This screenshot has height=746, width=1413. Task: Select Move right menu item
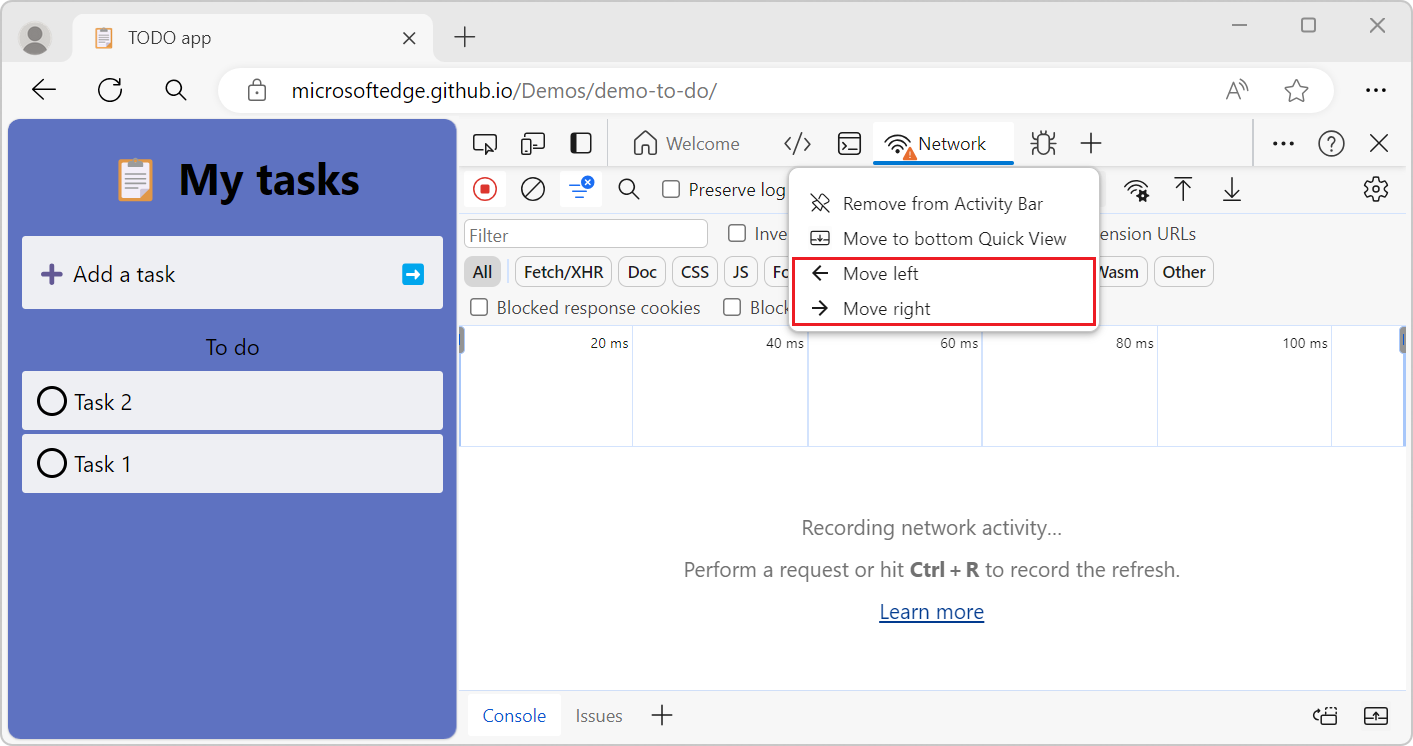click(944, 309)
